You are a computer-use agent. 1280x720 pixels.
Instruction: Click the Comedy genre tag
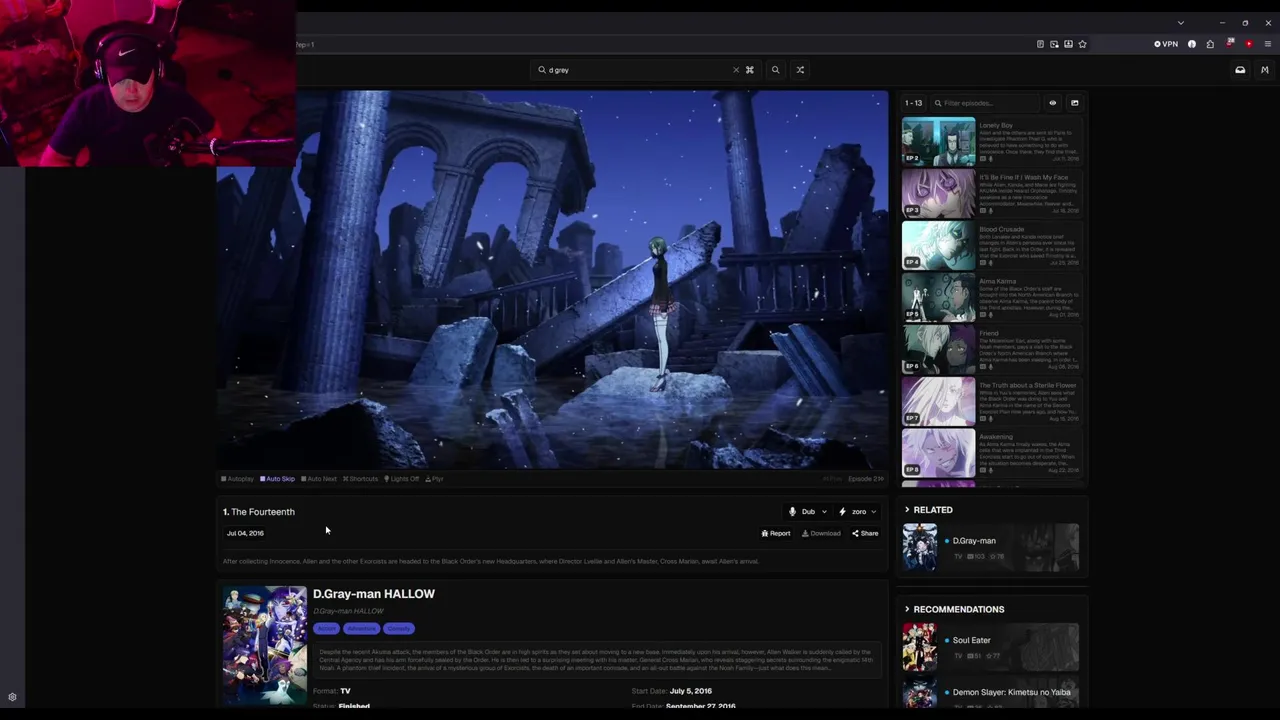click(x=399, y=629)
